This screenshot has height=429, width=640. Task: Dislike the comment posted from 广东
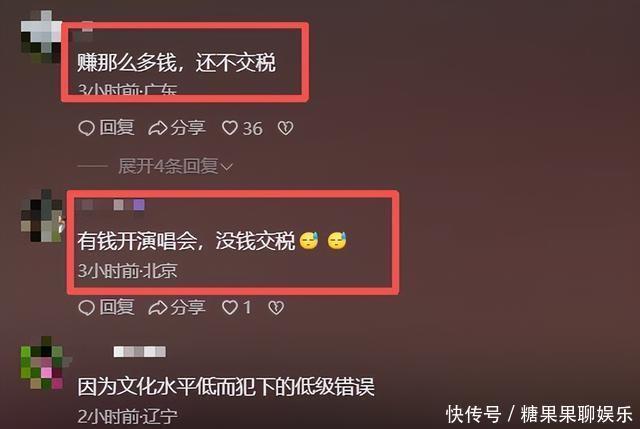[285, 128]
